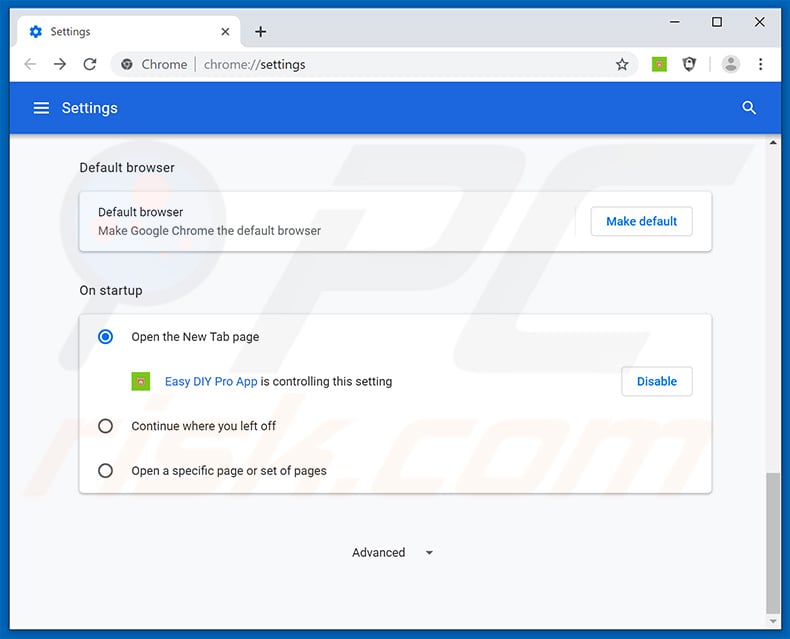
Task: Open the Easy DIY Pro App link
Action: tap(211, 381)
